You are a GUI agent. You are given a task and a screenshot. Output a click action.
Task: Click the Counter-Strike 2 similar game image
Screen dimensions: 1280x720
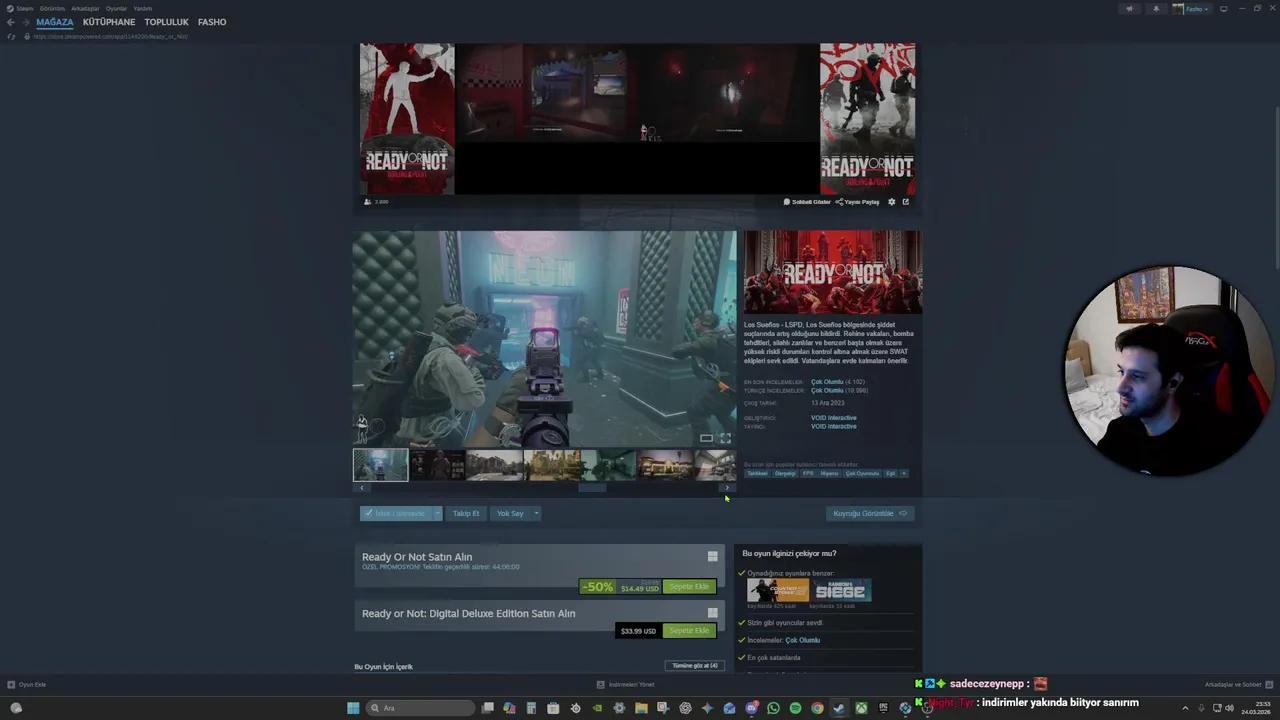(778, 590)
